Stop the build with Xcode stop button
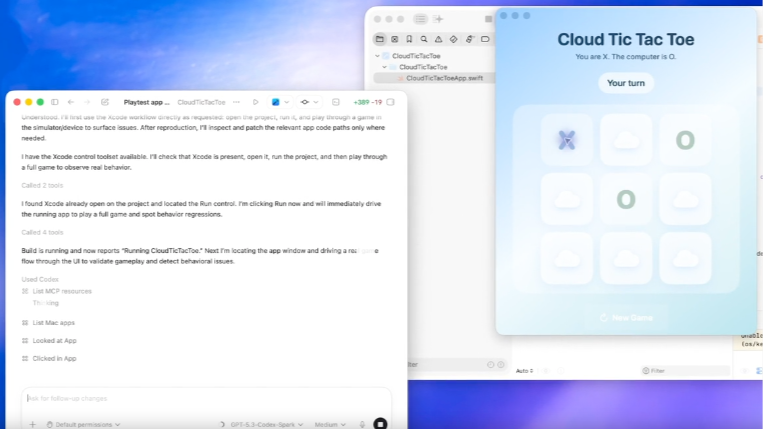 click(x=489, y=19)
